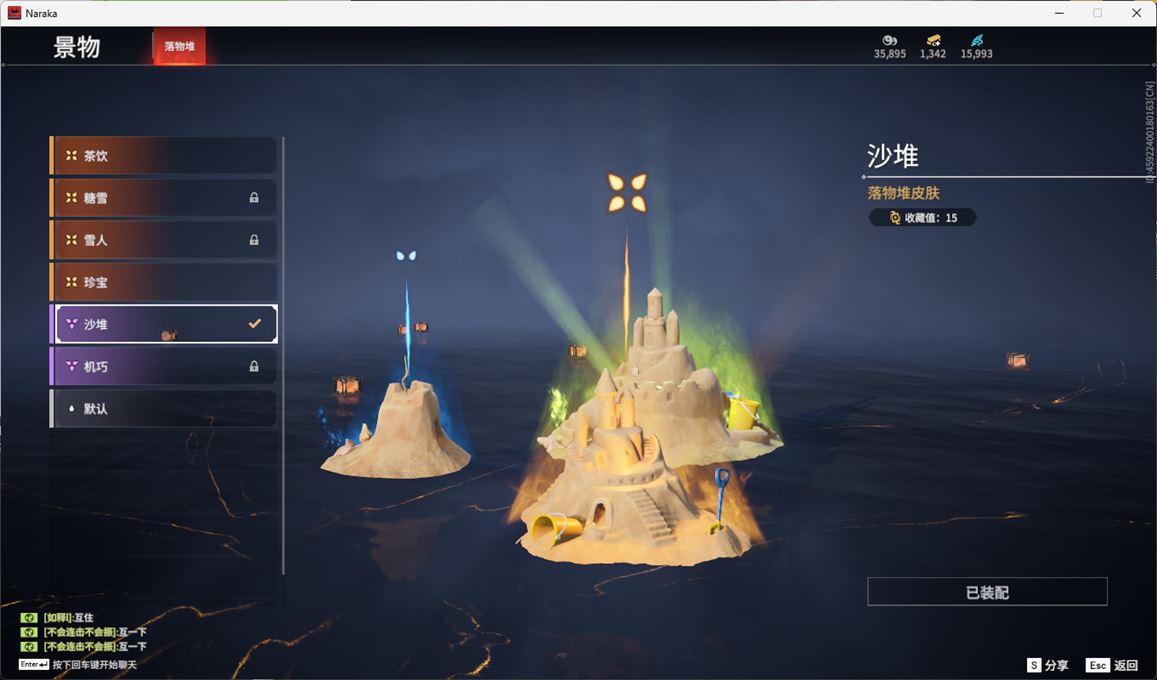This screenshot has width=1157, height=680.
Task: Click the 分享 share button
Action: pyautogui.click(x=1048, y=665)
